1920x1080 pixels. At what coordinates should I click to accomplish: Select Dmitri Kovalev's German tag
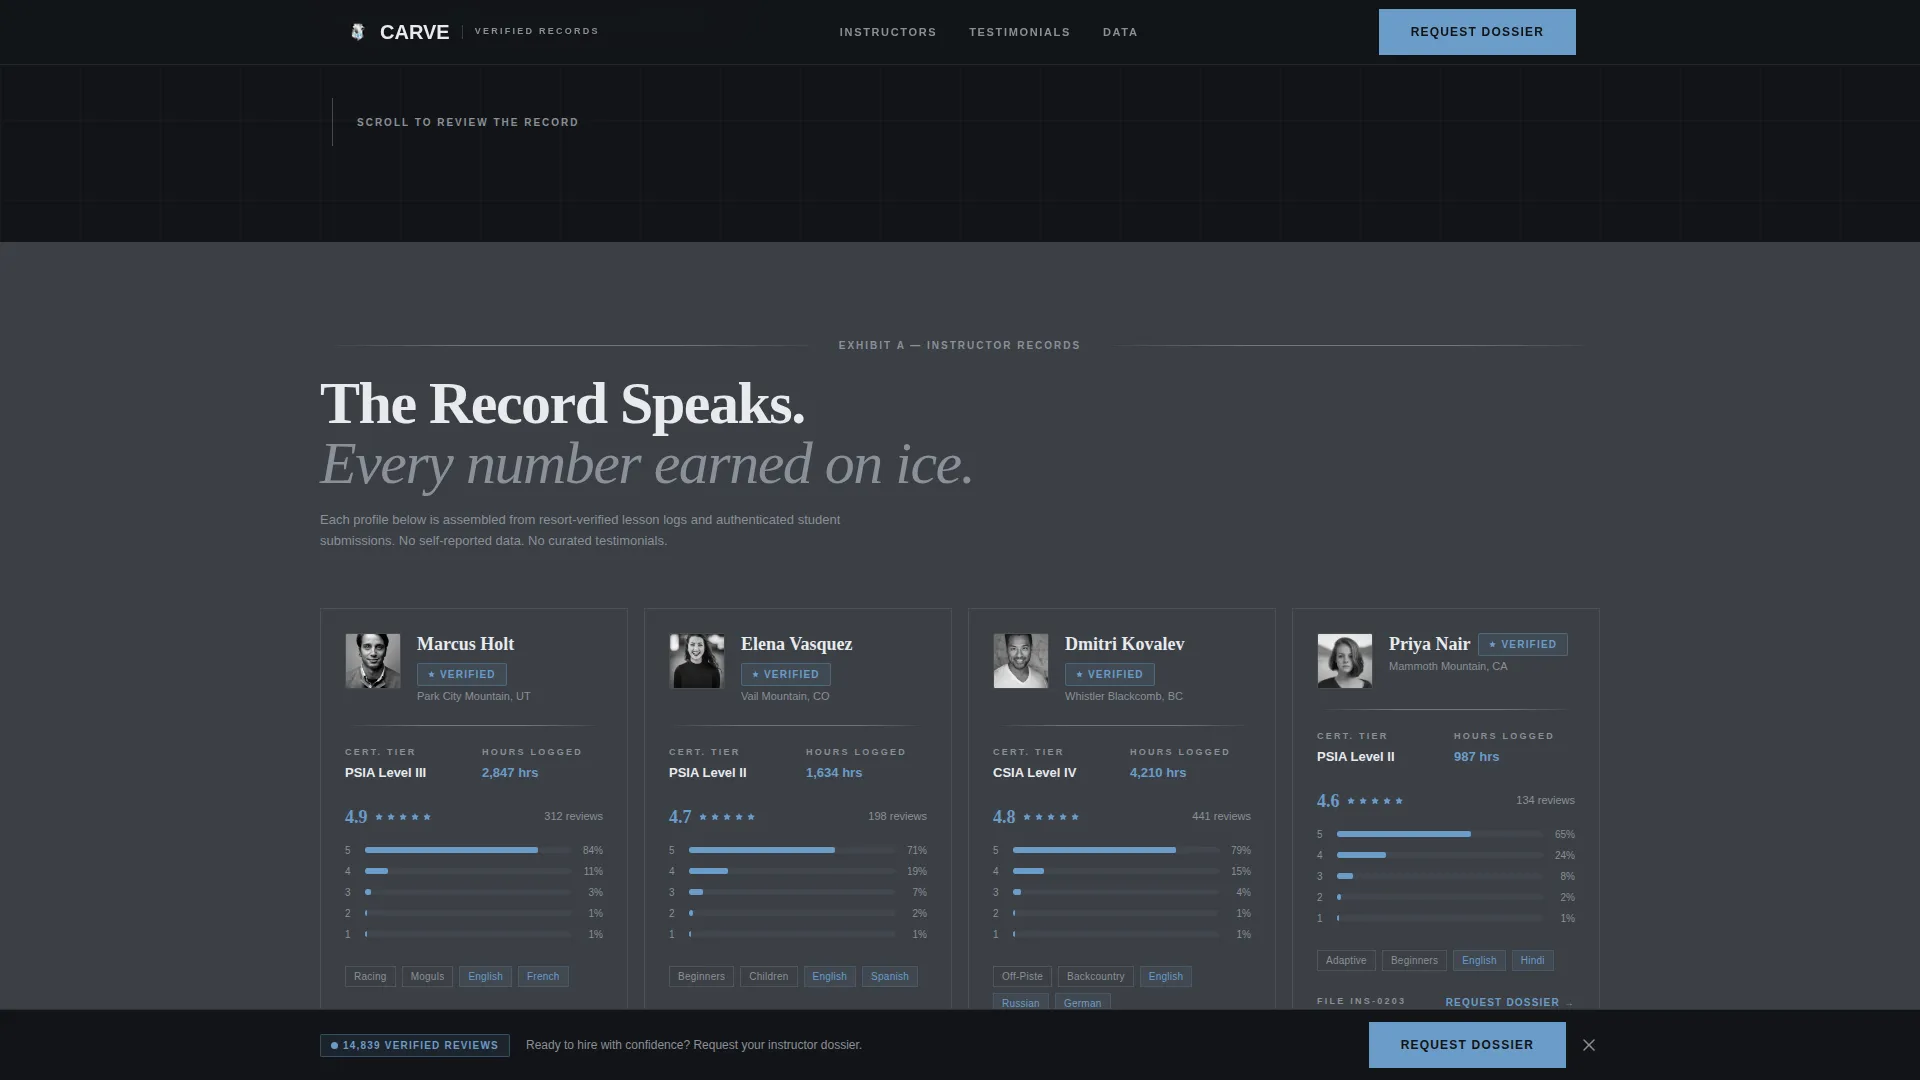click(x=1083, y=1002)
